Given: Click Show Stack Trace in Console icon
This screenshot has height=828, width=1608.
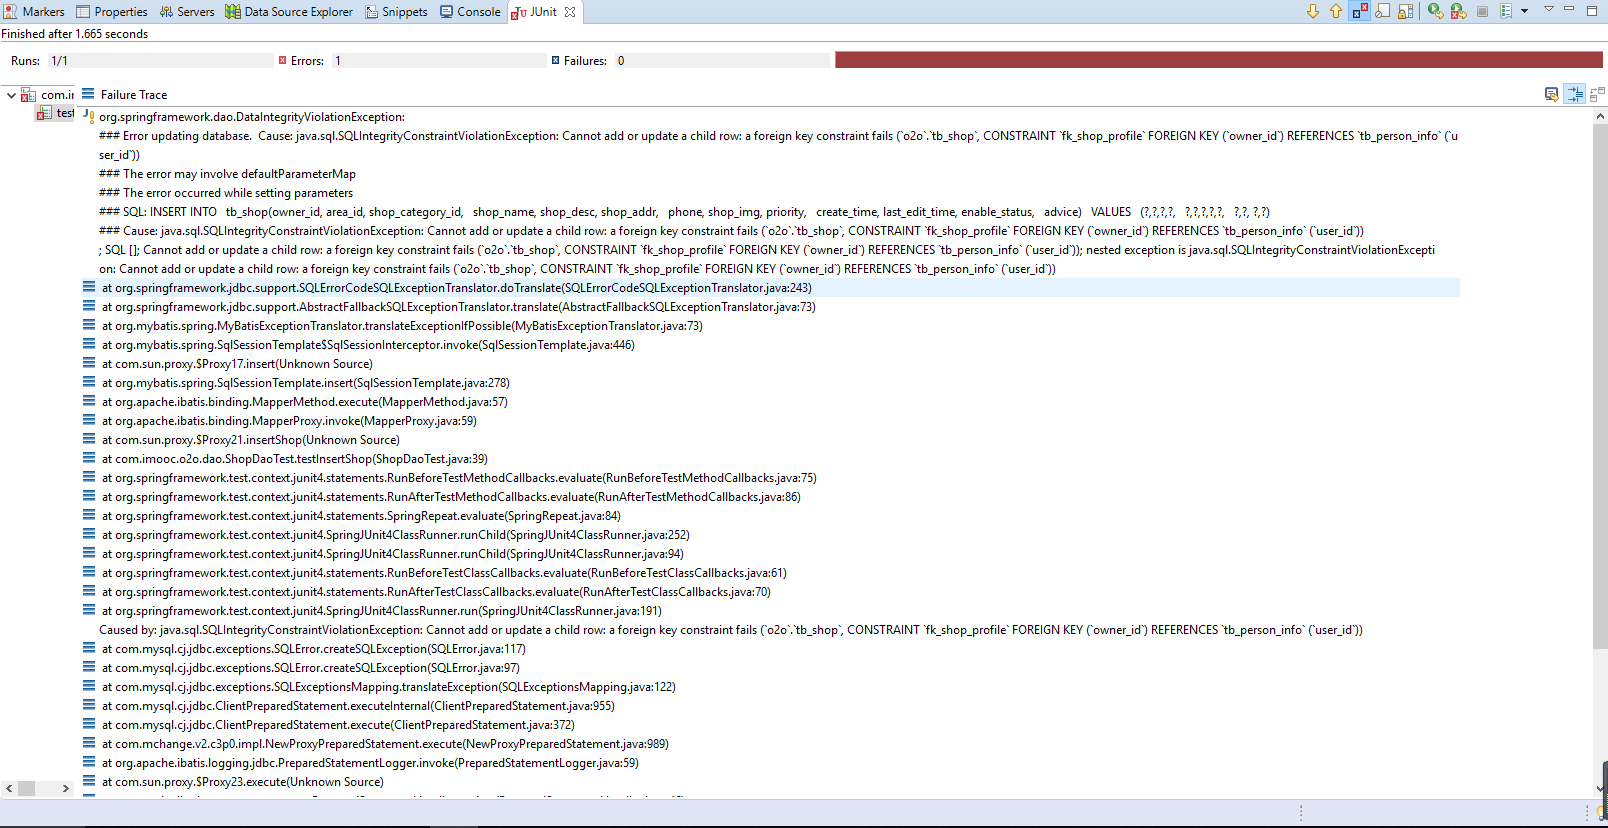Looking at the screenshot, I should coord(1551,94).
